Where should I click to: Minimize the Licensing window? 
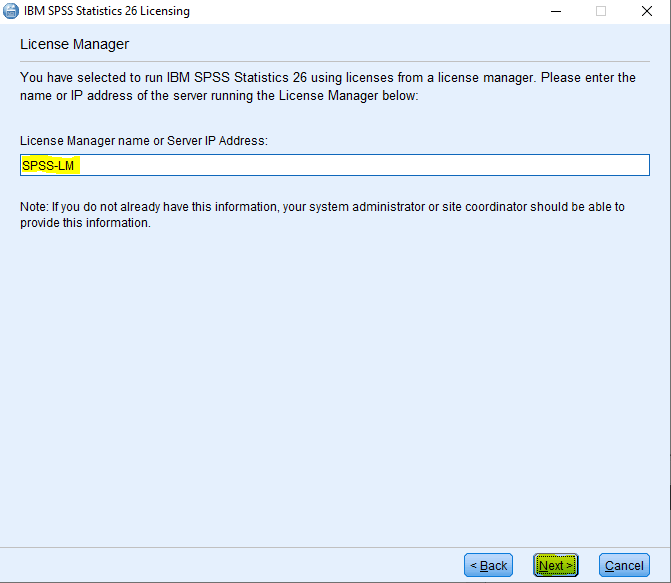pos(556,12)
